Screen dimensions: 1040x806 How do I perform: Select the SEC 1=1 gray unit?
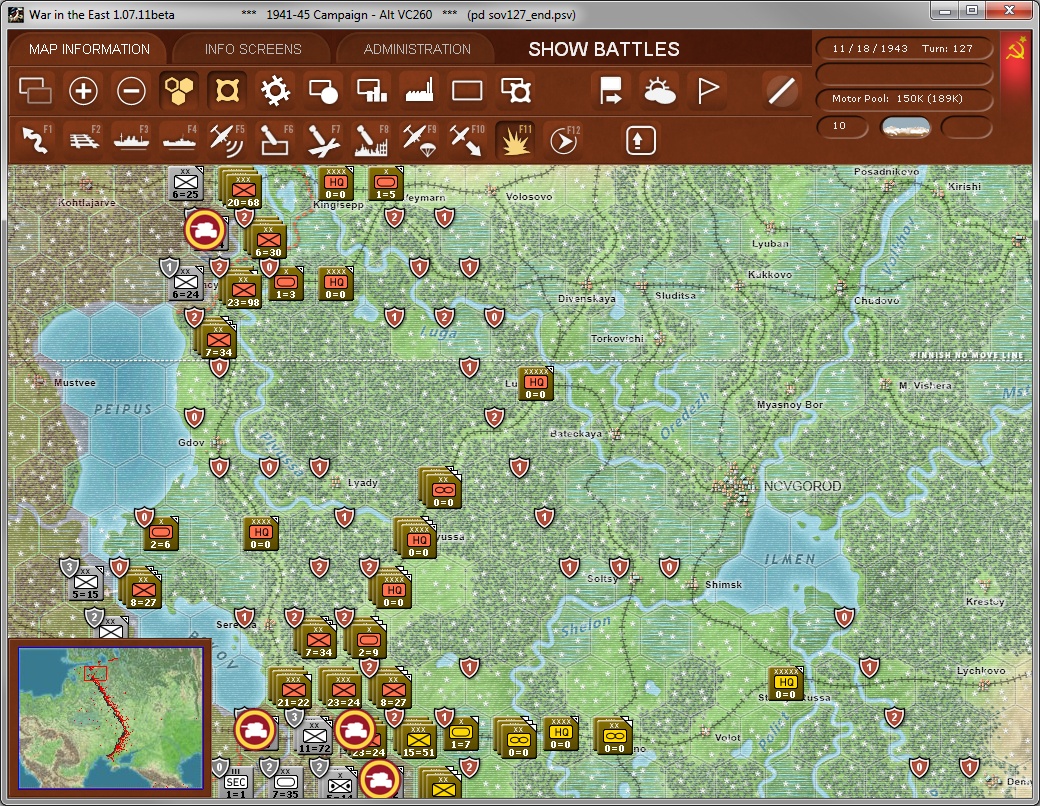tap(235, 782)
